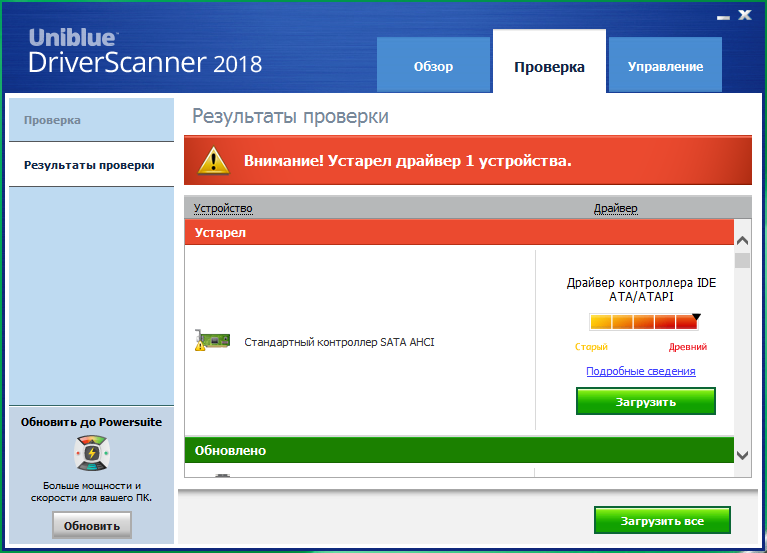Click the Powersuite gauge icon
767x553 pixels.
92,453
